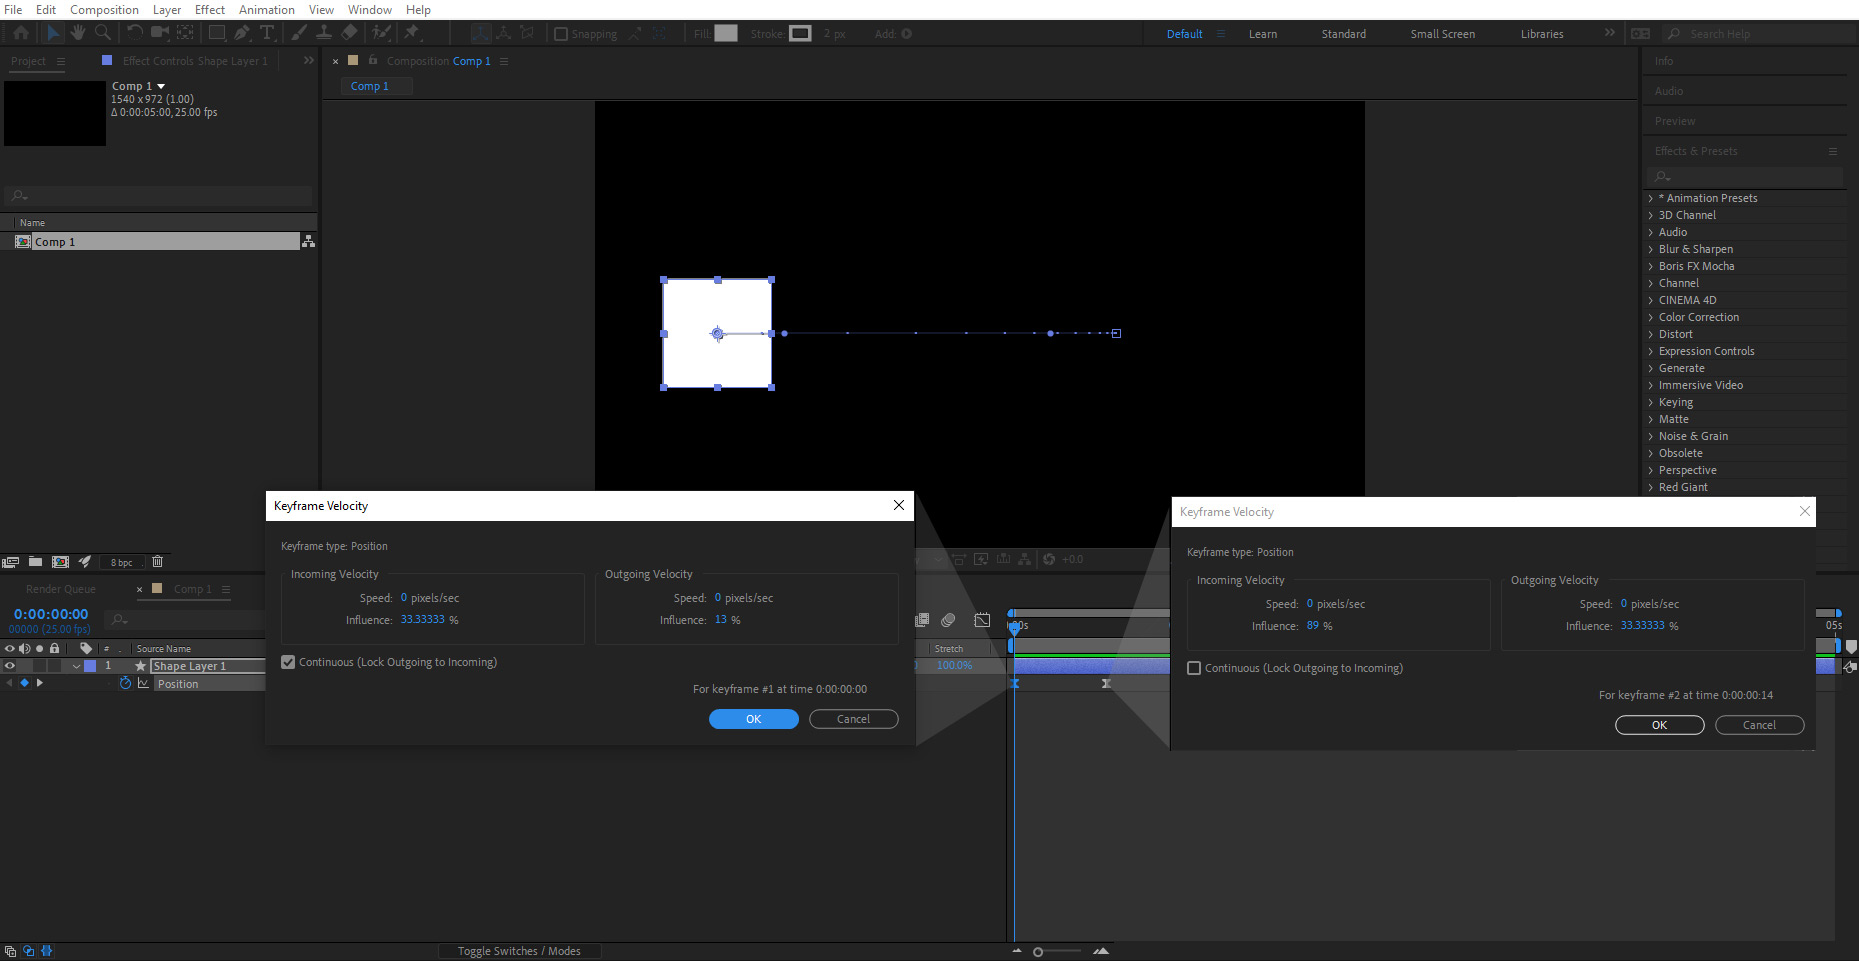Open the Stroke color swatch

(x=800, y=33)
